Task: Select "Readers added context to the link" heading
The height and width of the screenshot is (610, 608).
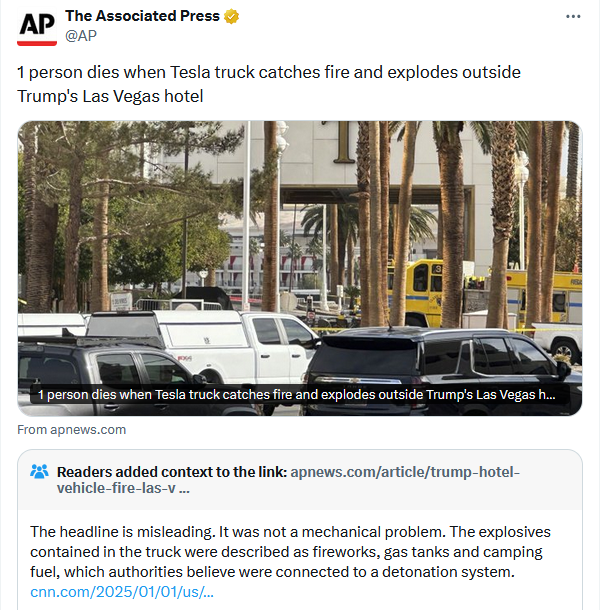Action: pos(171,472)
